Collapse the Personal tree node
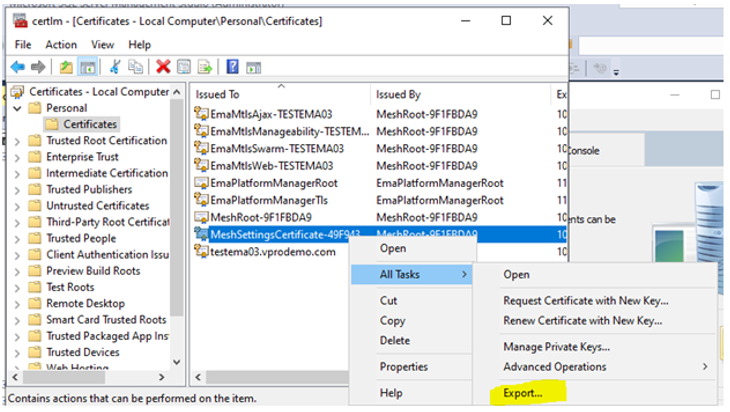This screenshot has width=730, height=412. click(x=17, y=108)
